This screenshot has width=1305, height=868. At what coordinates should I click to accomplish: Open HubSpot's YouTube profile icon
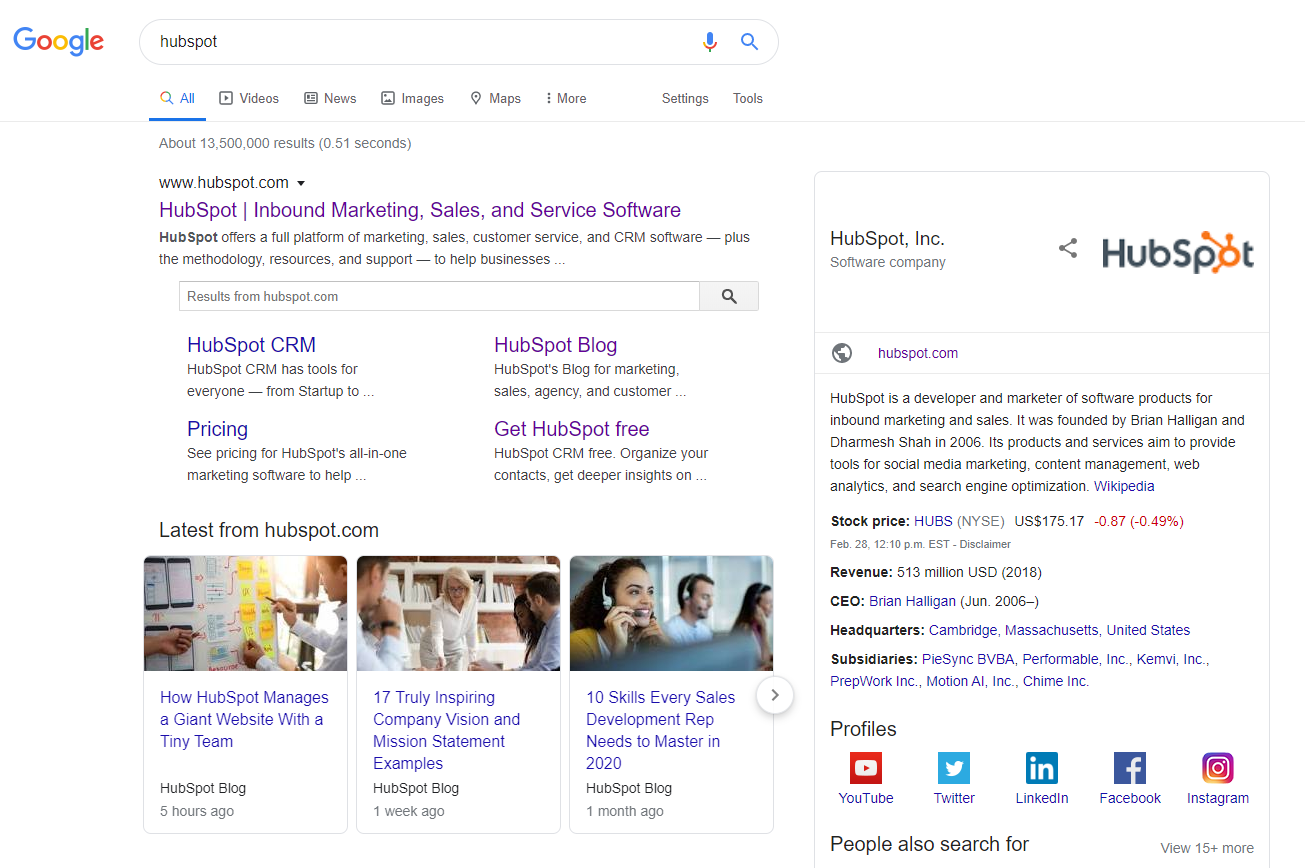coord(865,768)
